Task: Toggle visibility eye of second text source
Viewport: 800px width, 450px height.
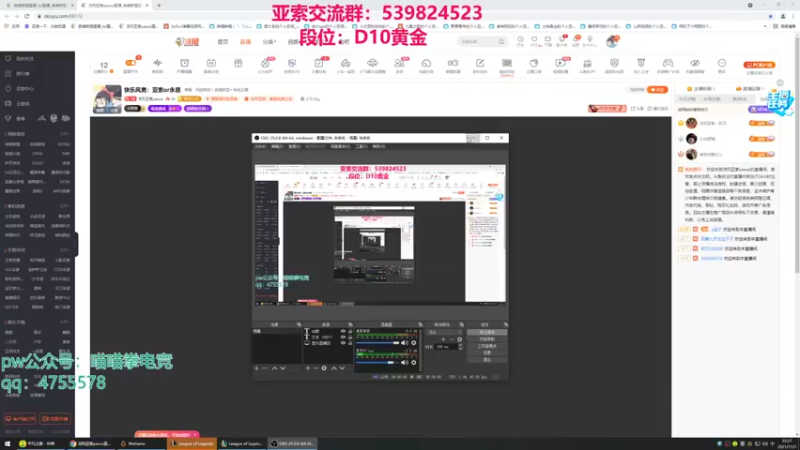Action: pos(342,337)
